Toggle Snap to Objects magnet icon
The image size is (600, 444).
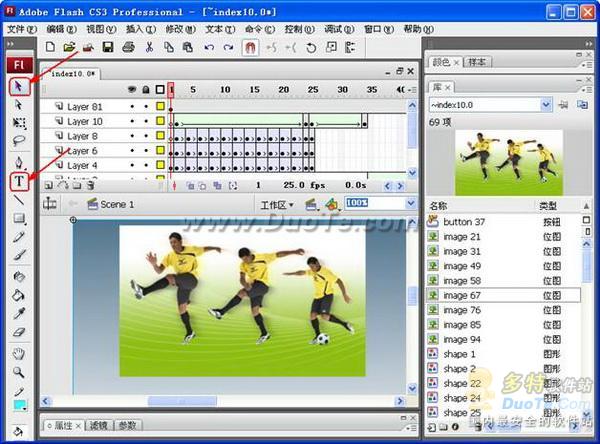250,48
